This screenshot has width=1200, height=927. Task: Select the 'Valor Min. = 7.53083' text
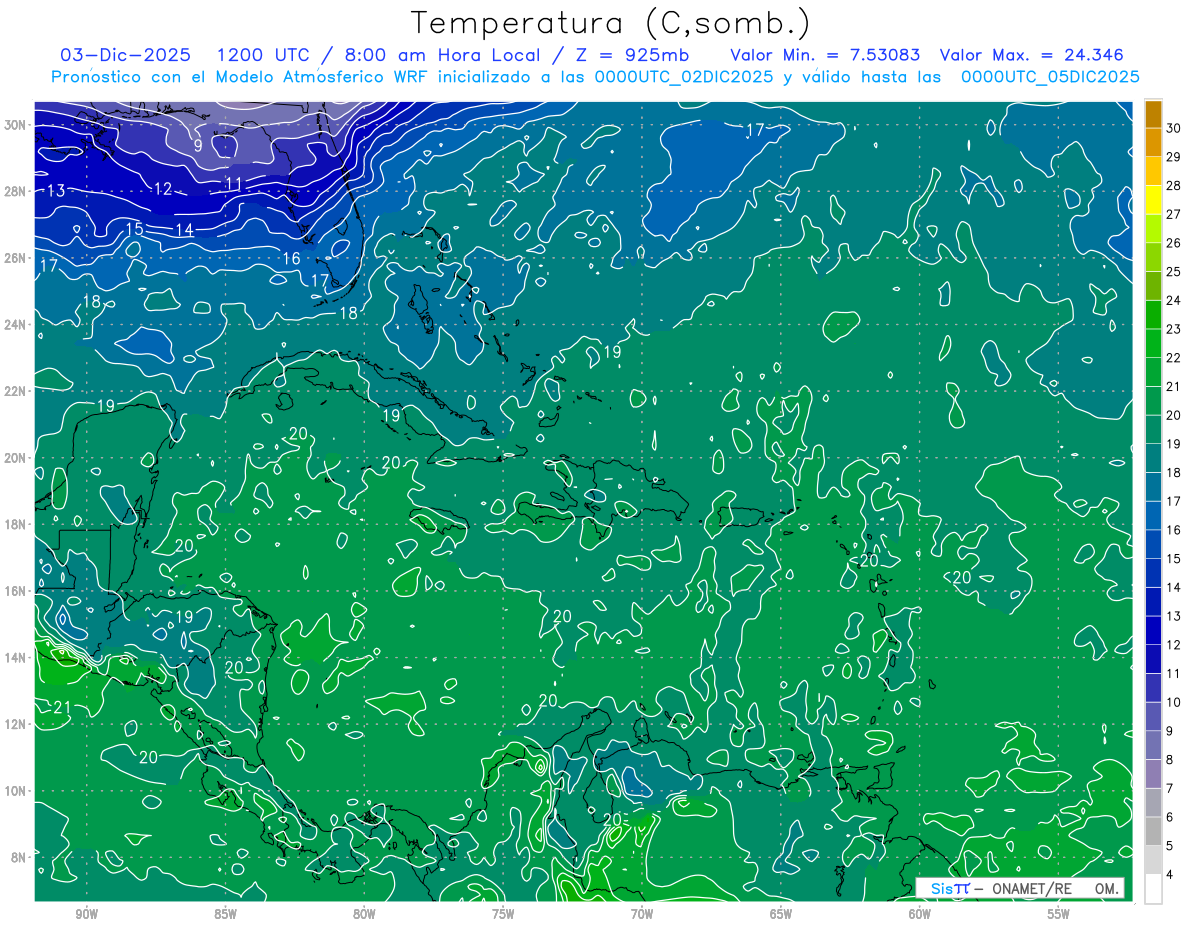(825, 55)
